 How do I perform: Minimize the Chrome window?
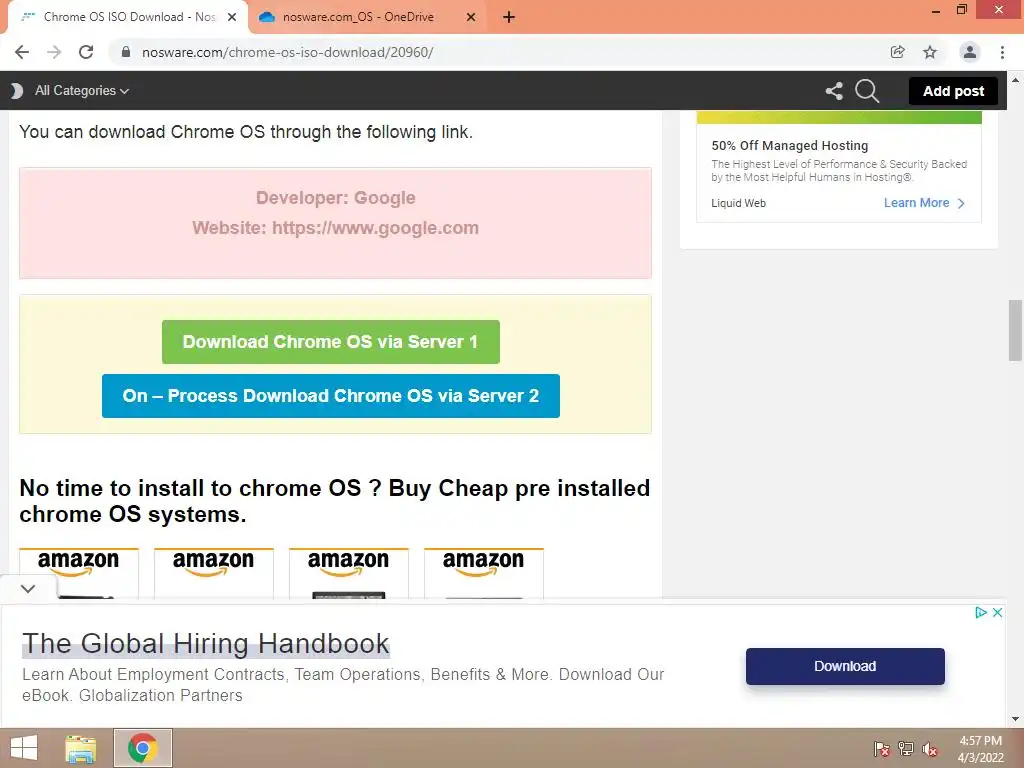[936, 10]
